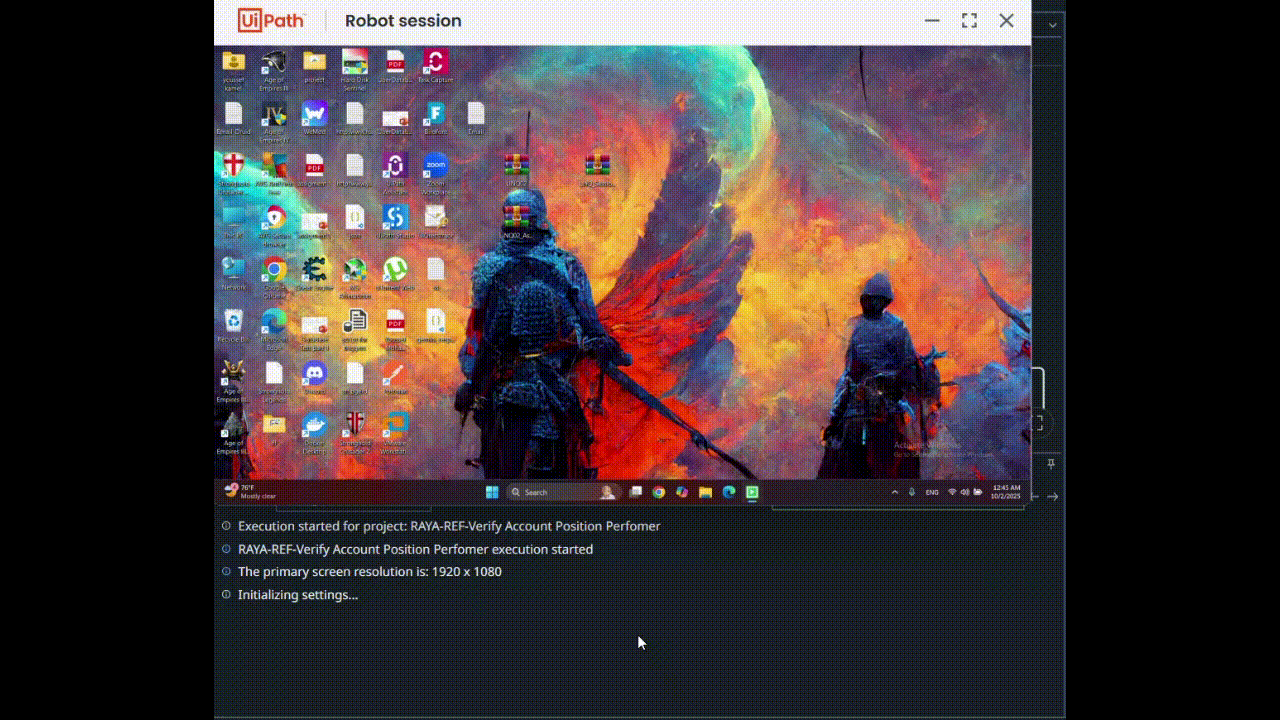Open the weather widget showing Mostly clear
Image resolution: width=1280 pixels, height=720 pixels.
point(251,491)
